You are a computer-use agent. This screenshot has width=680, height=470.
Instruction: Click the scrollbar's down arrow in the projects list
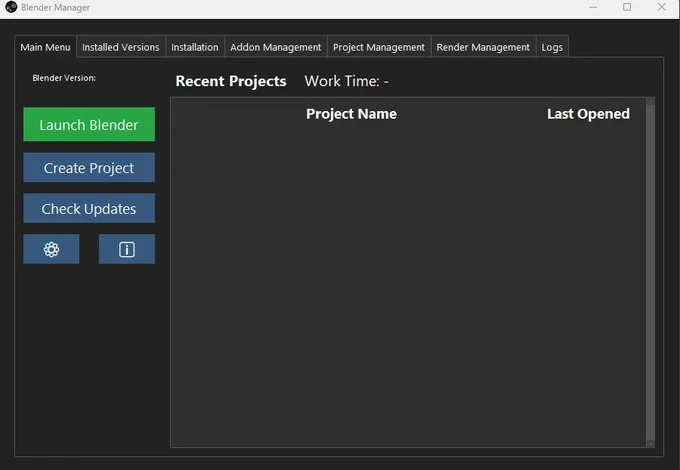[650, 444]
